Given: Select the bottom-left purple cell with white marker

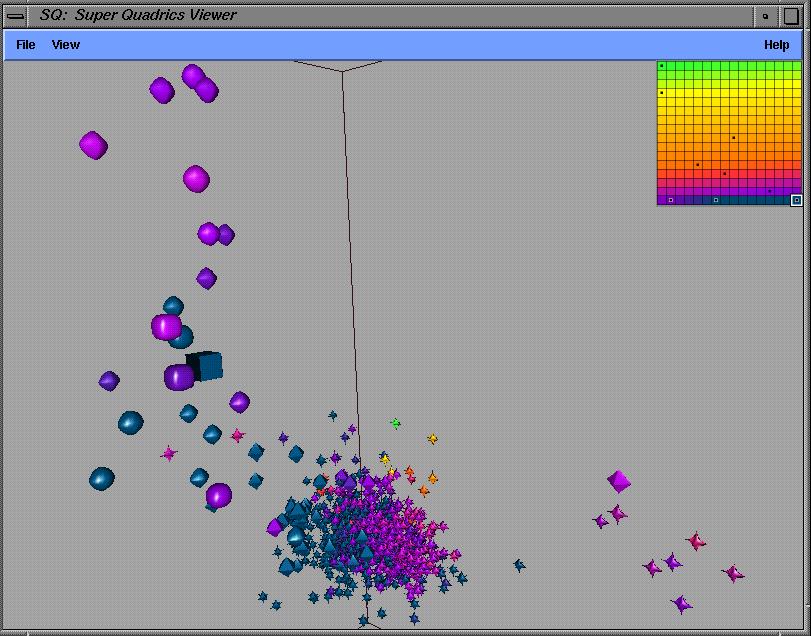Looking at the screenshot, I should point(670,200).
